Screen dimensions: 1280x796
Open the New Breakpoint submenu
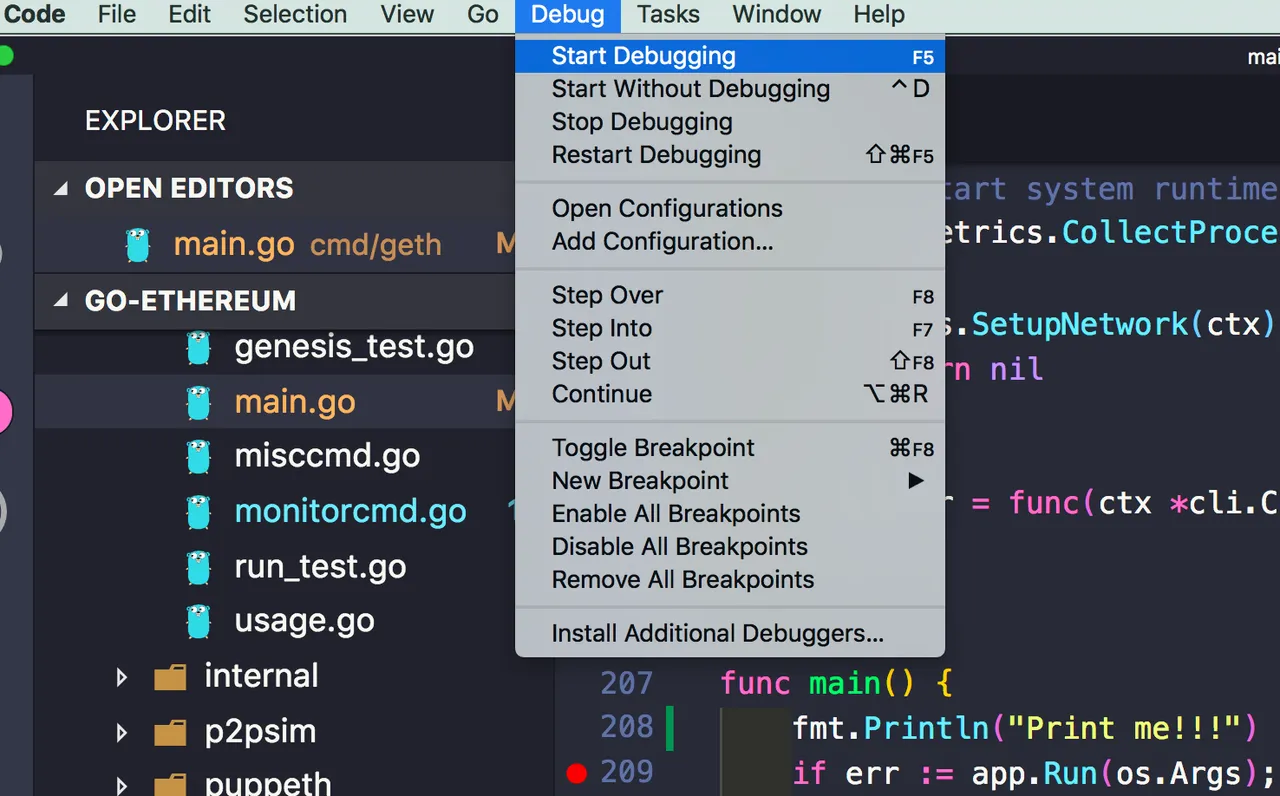(x=730, y=480)
